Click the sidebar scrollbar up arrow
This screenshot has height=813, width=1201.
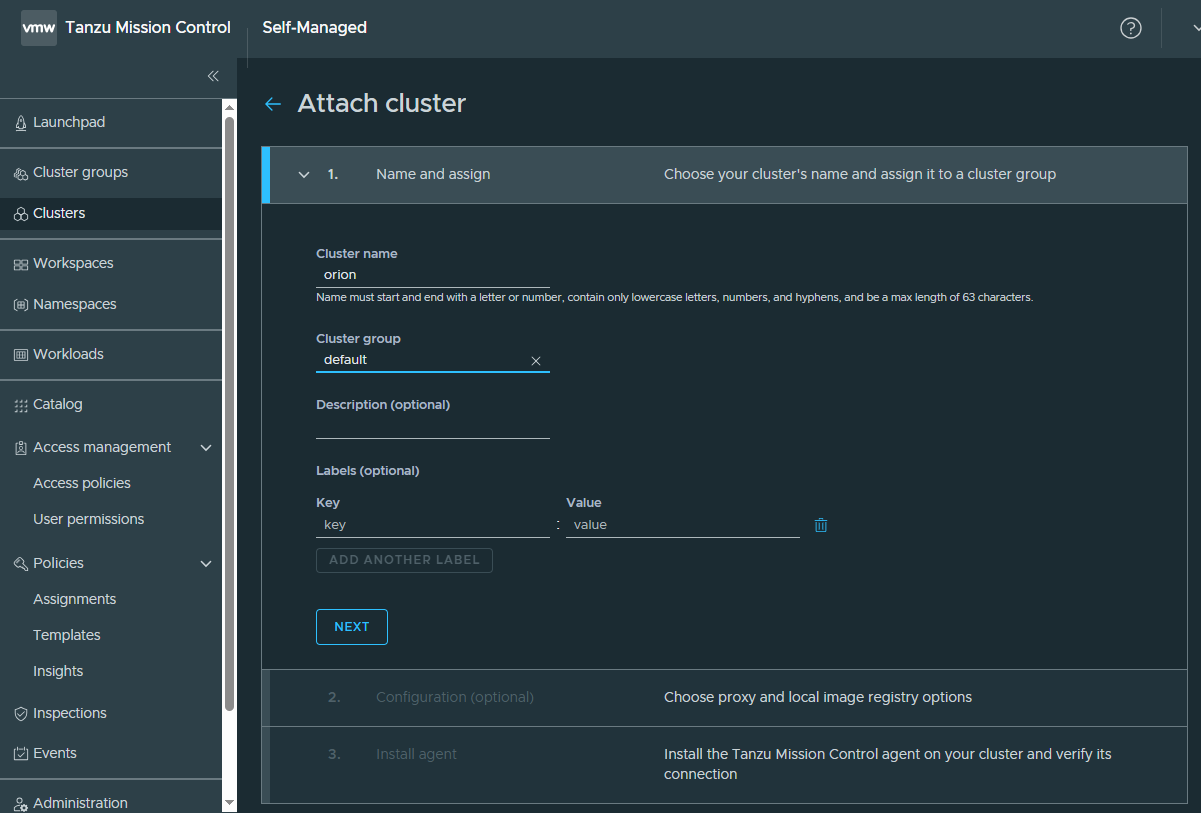click(229, 107)
